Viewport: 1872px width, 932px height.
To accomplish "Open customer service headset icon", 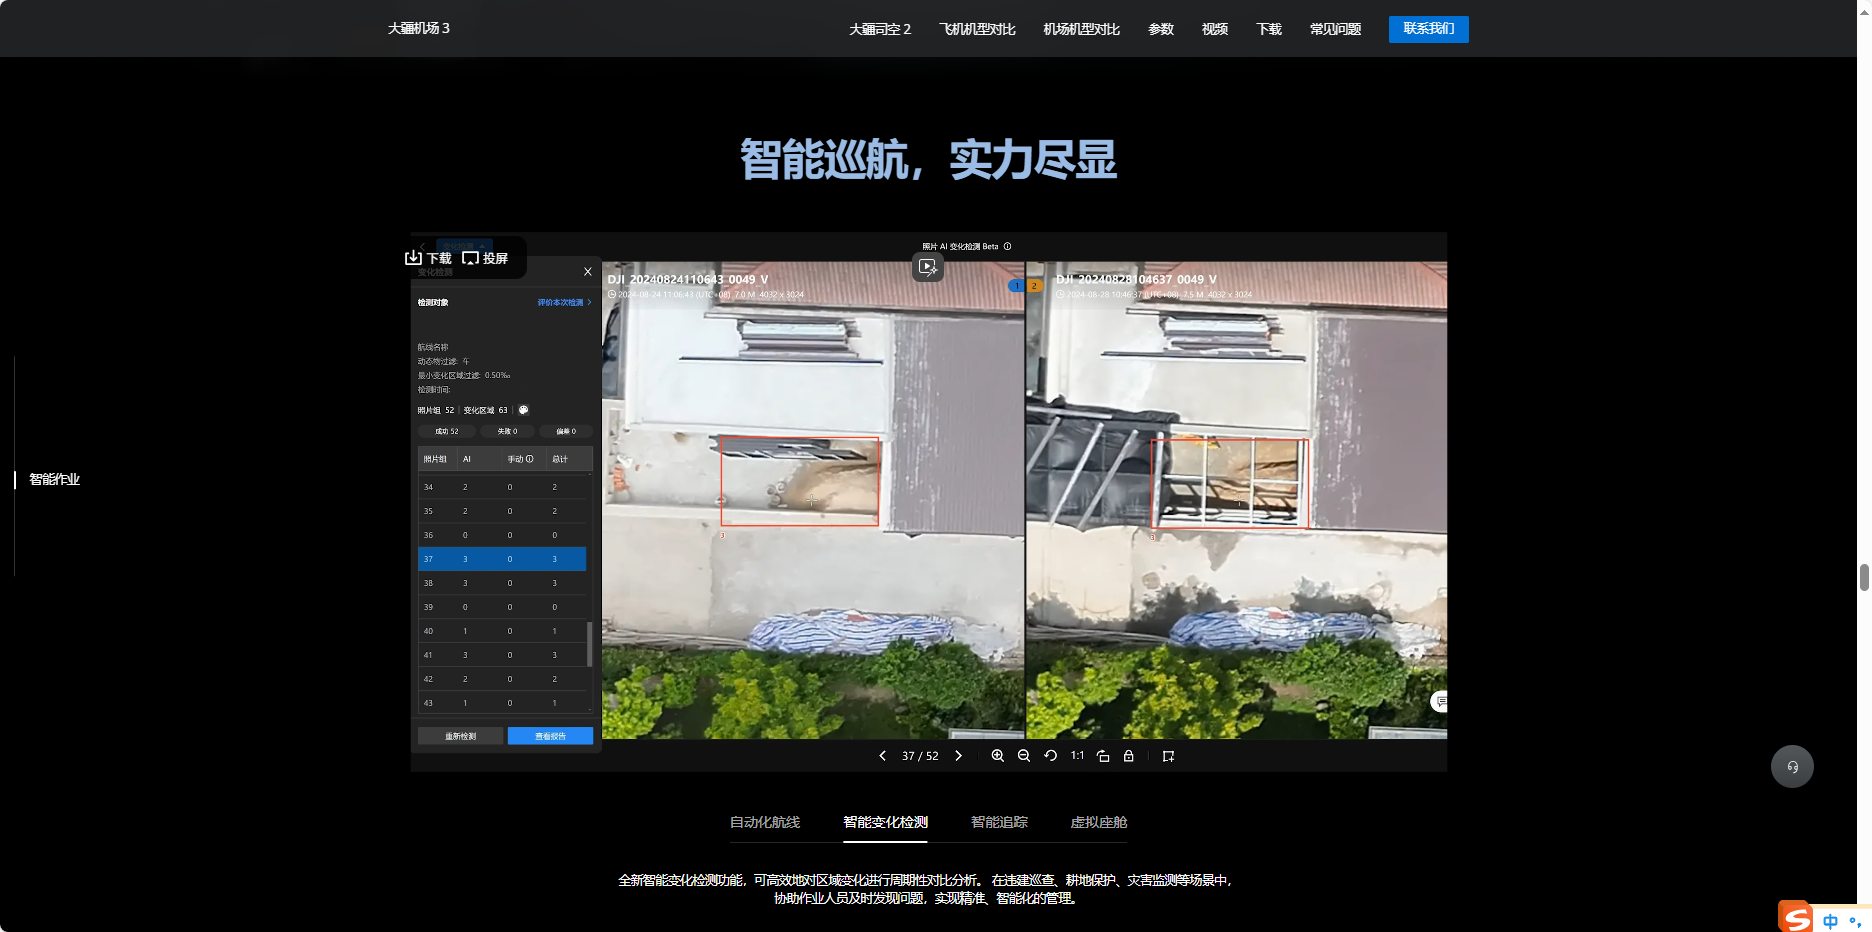I will click(x=1792, y=767).
